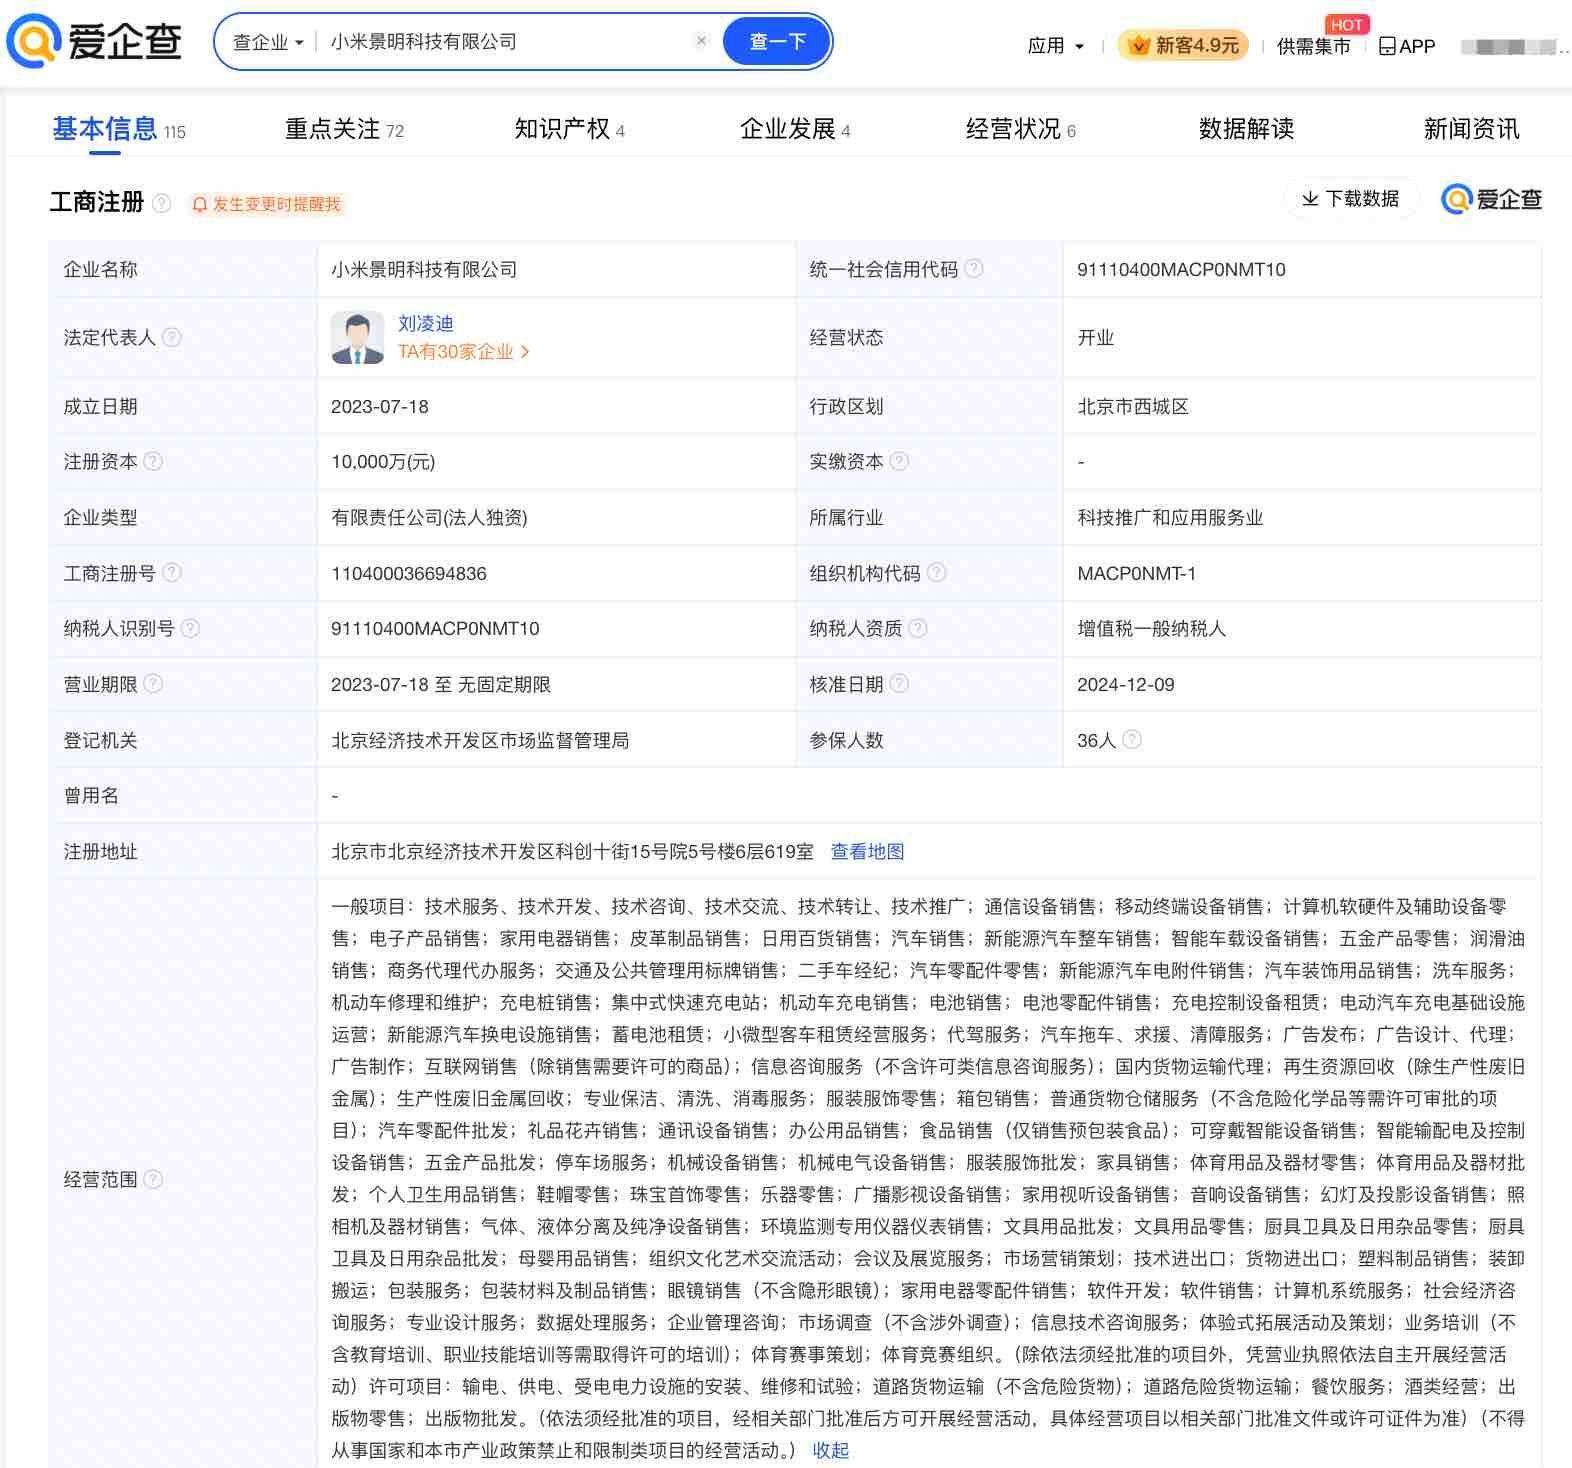Click help icon next to 工商注册 heading

coord(161,203)
